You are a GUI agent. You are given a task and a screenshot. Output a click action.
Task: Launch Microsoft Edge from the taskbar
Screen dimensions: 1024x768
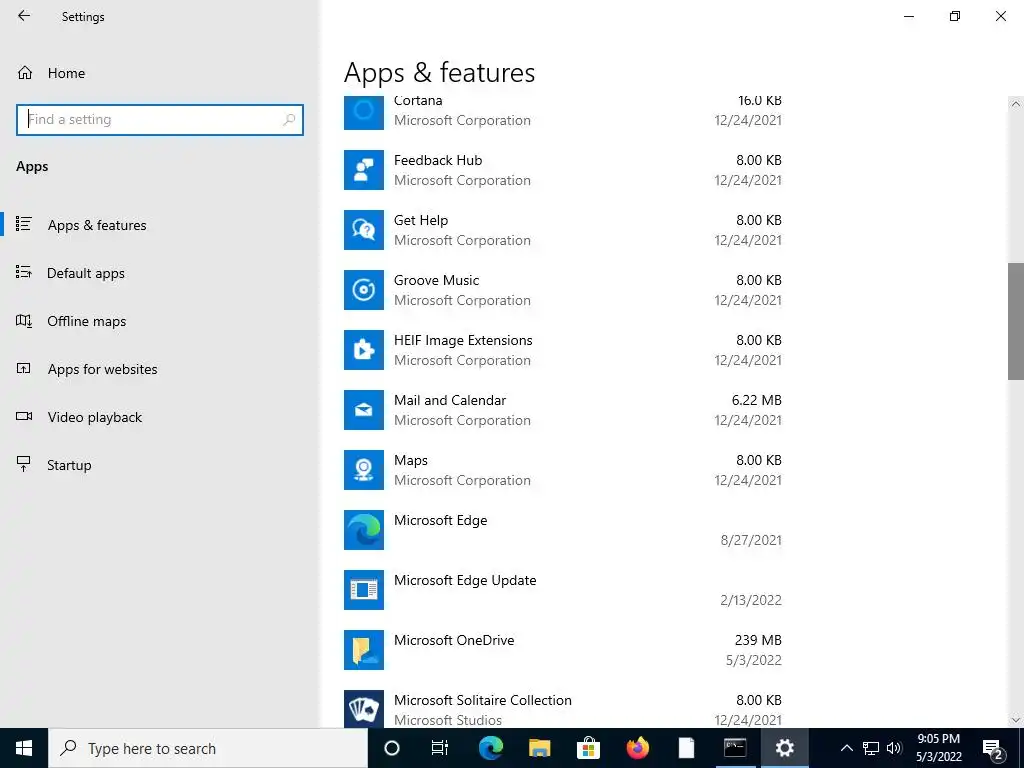490,748
